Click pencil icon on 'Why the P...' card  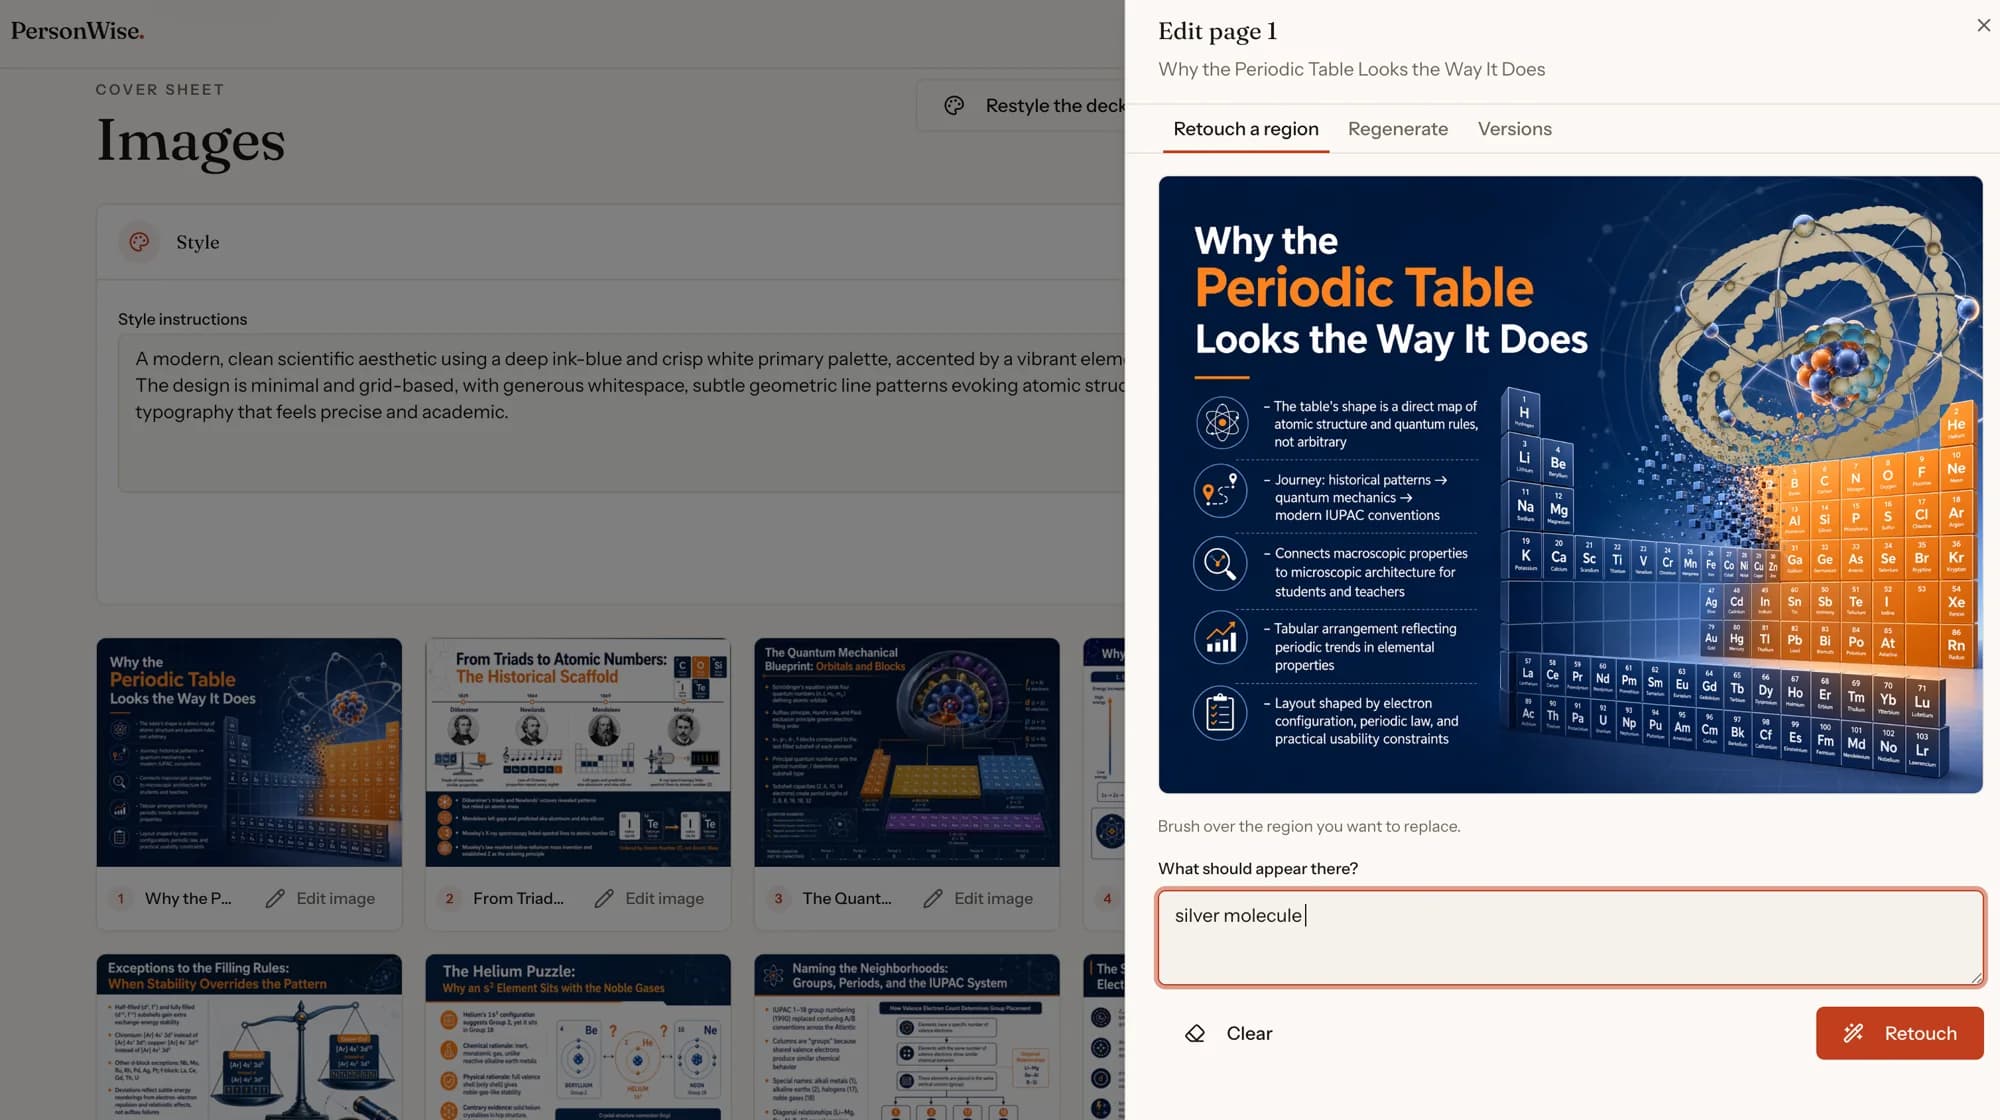[275, 898]
